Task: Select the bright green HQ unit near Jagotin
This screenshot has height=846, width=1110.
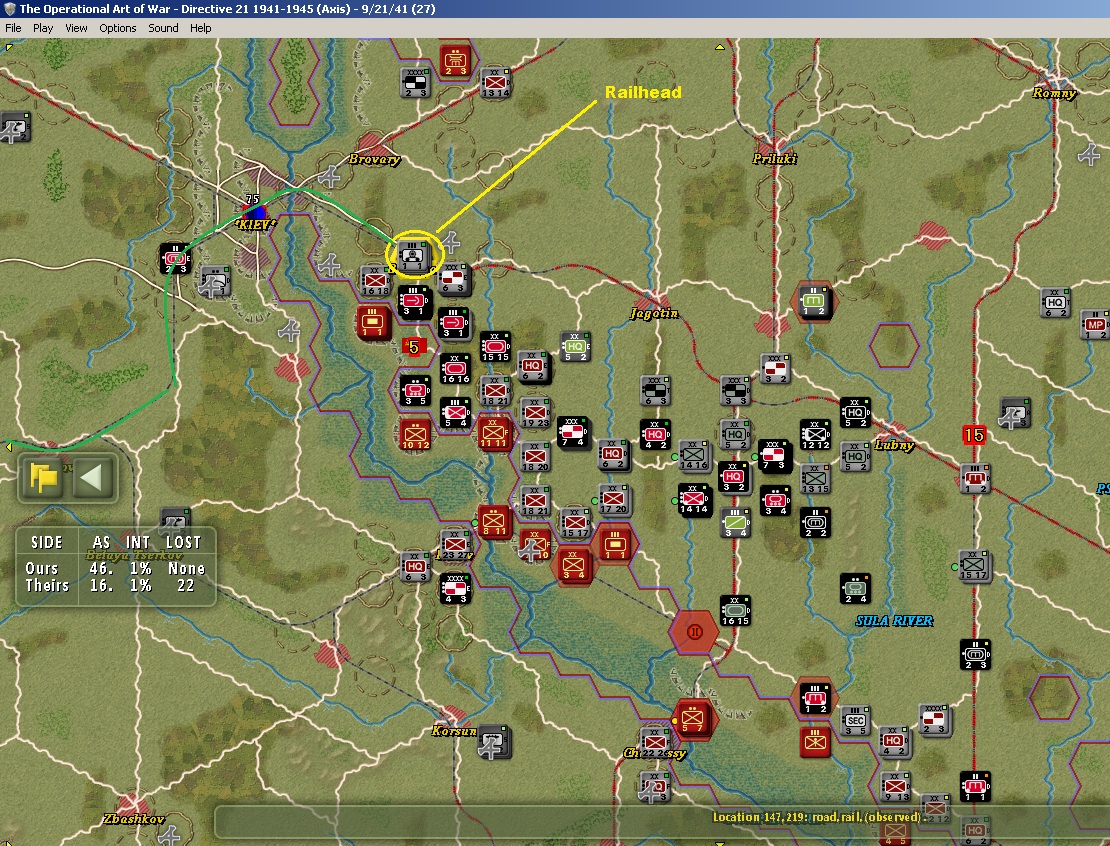Action: click(x=576, y=346)
